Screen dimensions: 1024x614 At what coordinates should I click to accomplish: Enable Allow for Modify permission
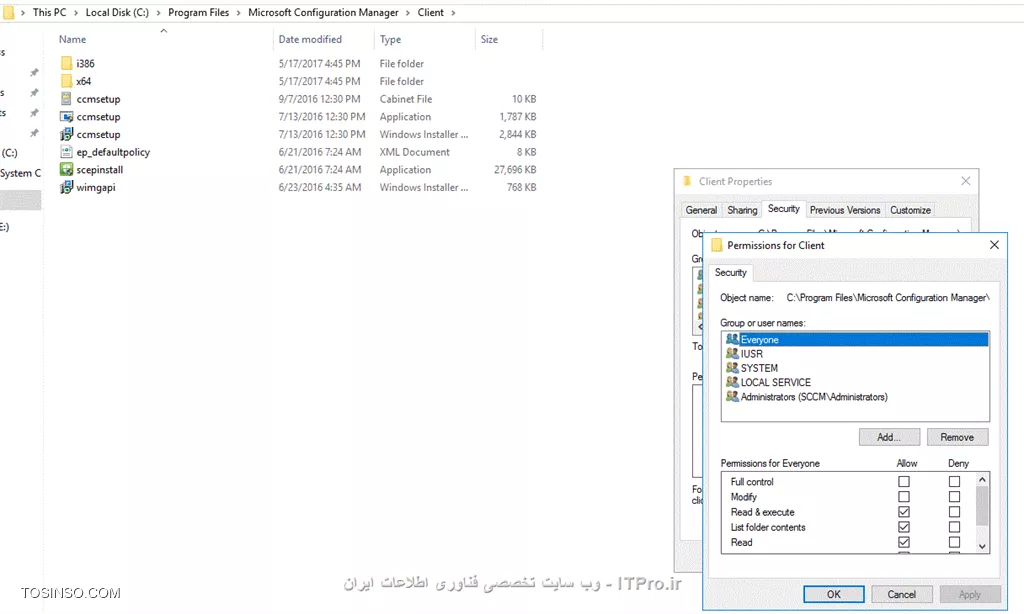(x=904, y=496)
